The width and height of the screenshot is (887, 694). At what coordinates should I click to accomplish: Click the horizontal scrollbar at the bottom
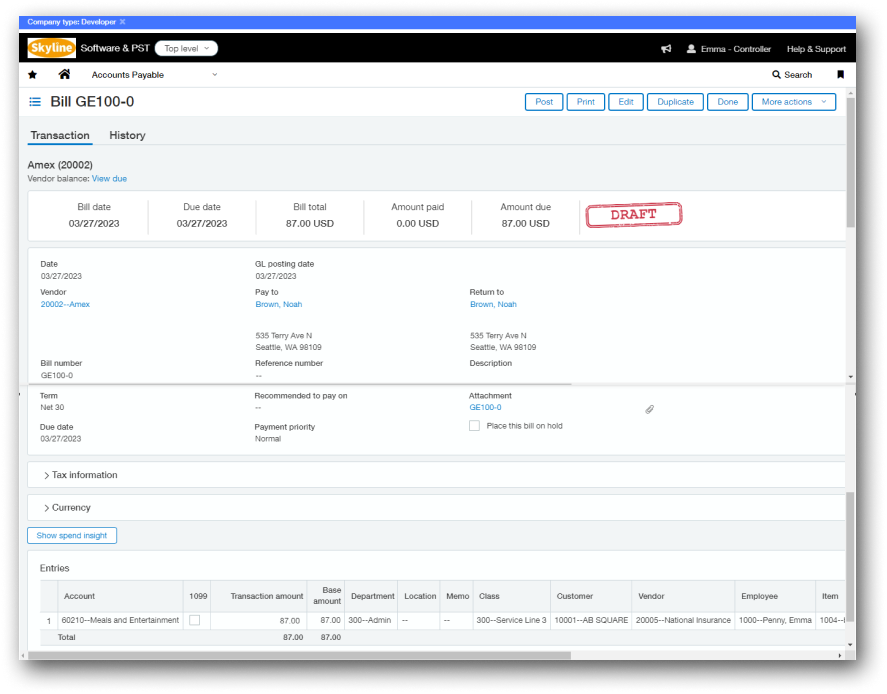click(x=300, y=656)
